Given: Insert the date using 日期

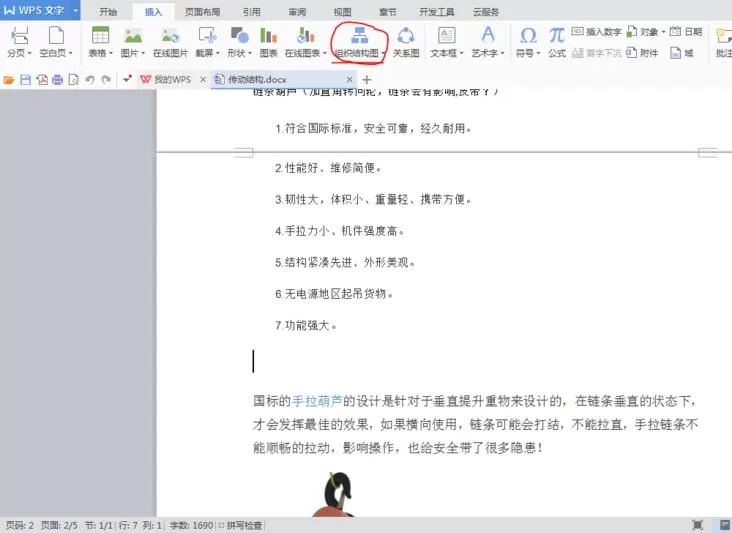Looking at the screenshot, I should tap(686, 32).
